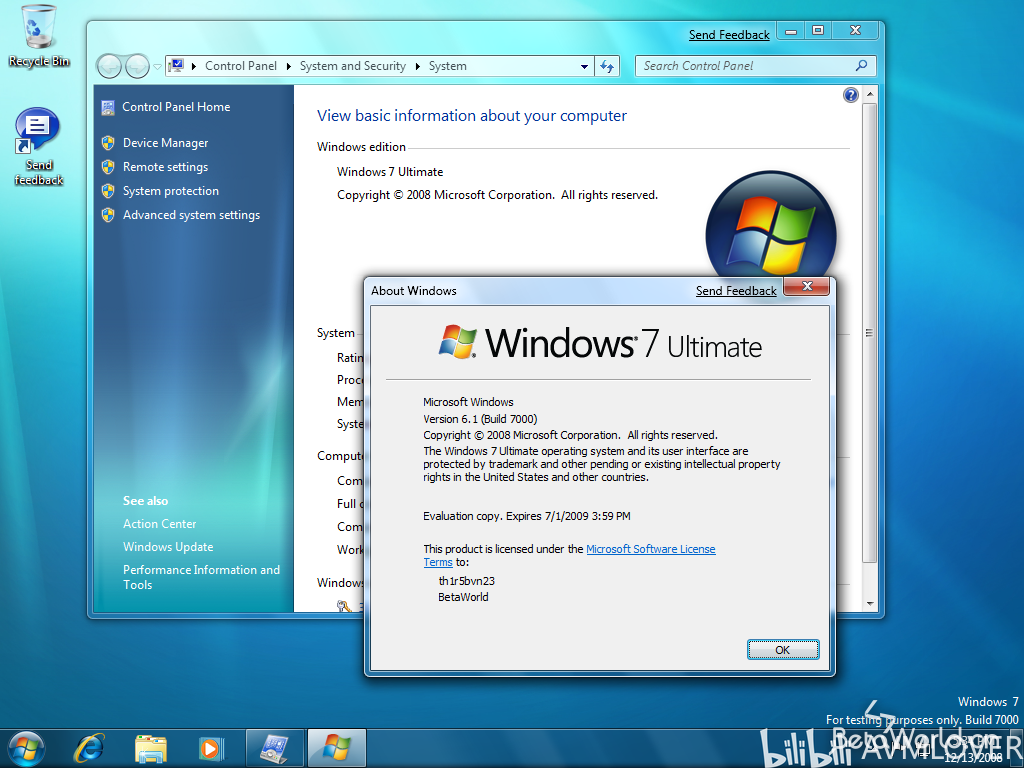Close the About Windows dialog
Viewport: 1024px width, 768px height.
(807, 286)
